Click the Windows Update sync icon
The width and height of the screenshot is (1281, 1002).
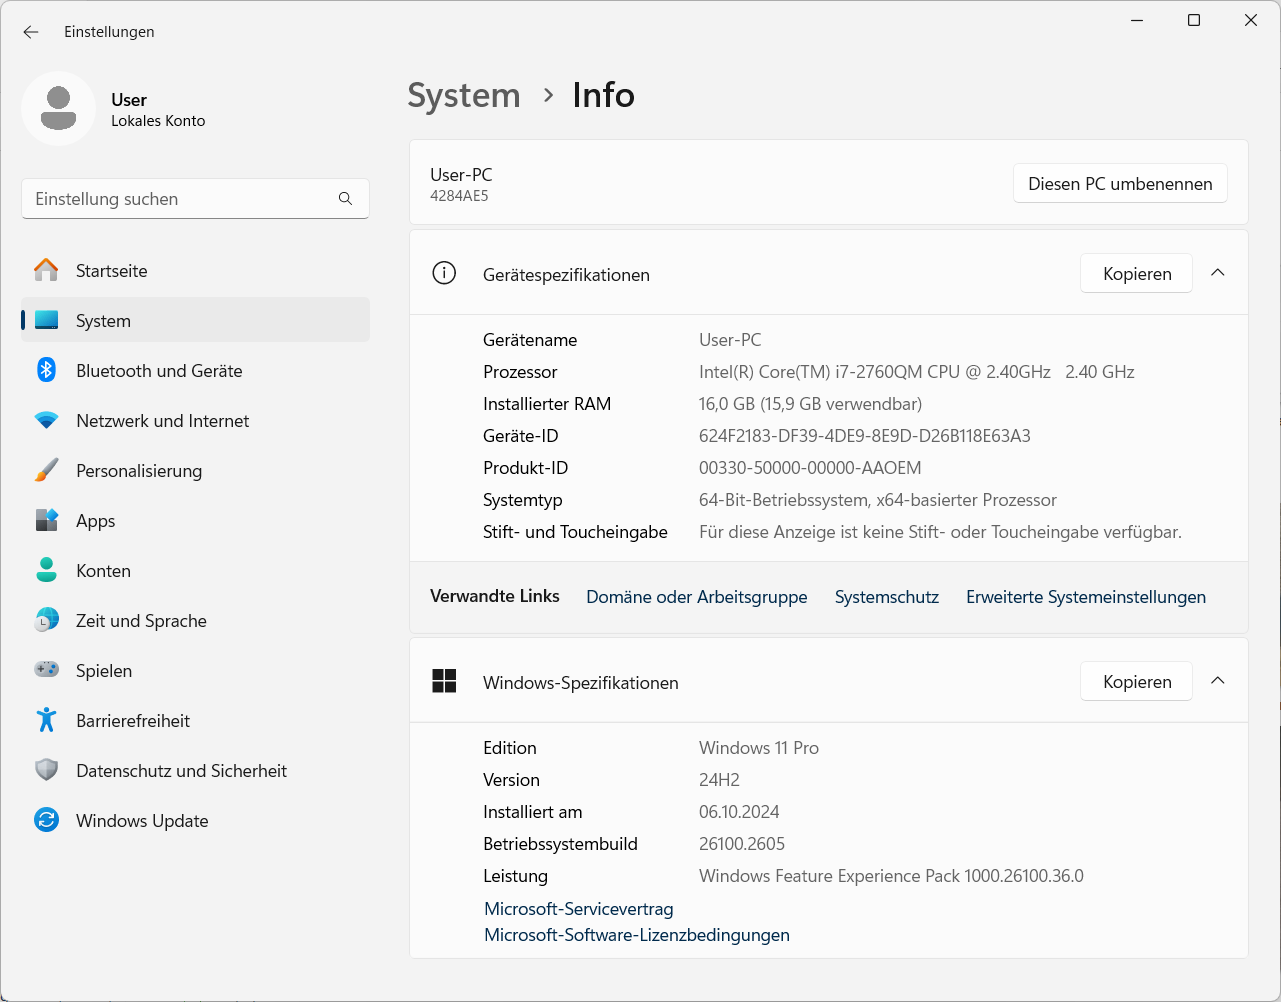coord(46,820)
